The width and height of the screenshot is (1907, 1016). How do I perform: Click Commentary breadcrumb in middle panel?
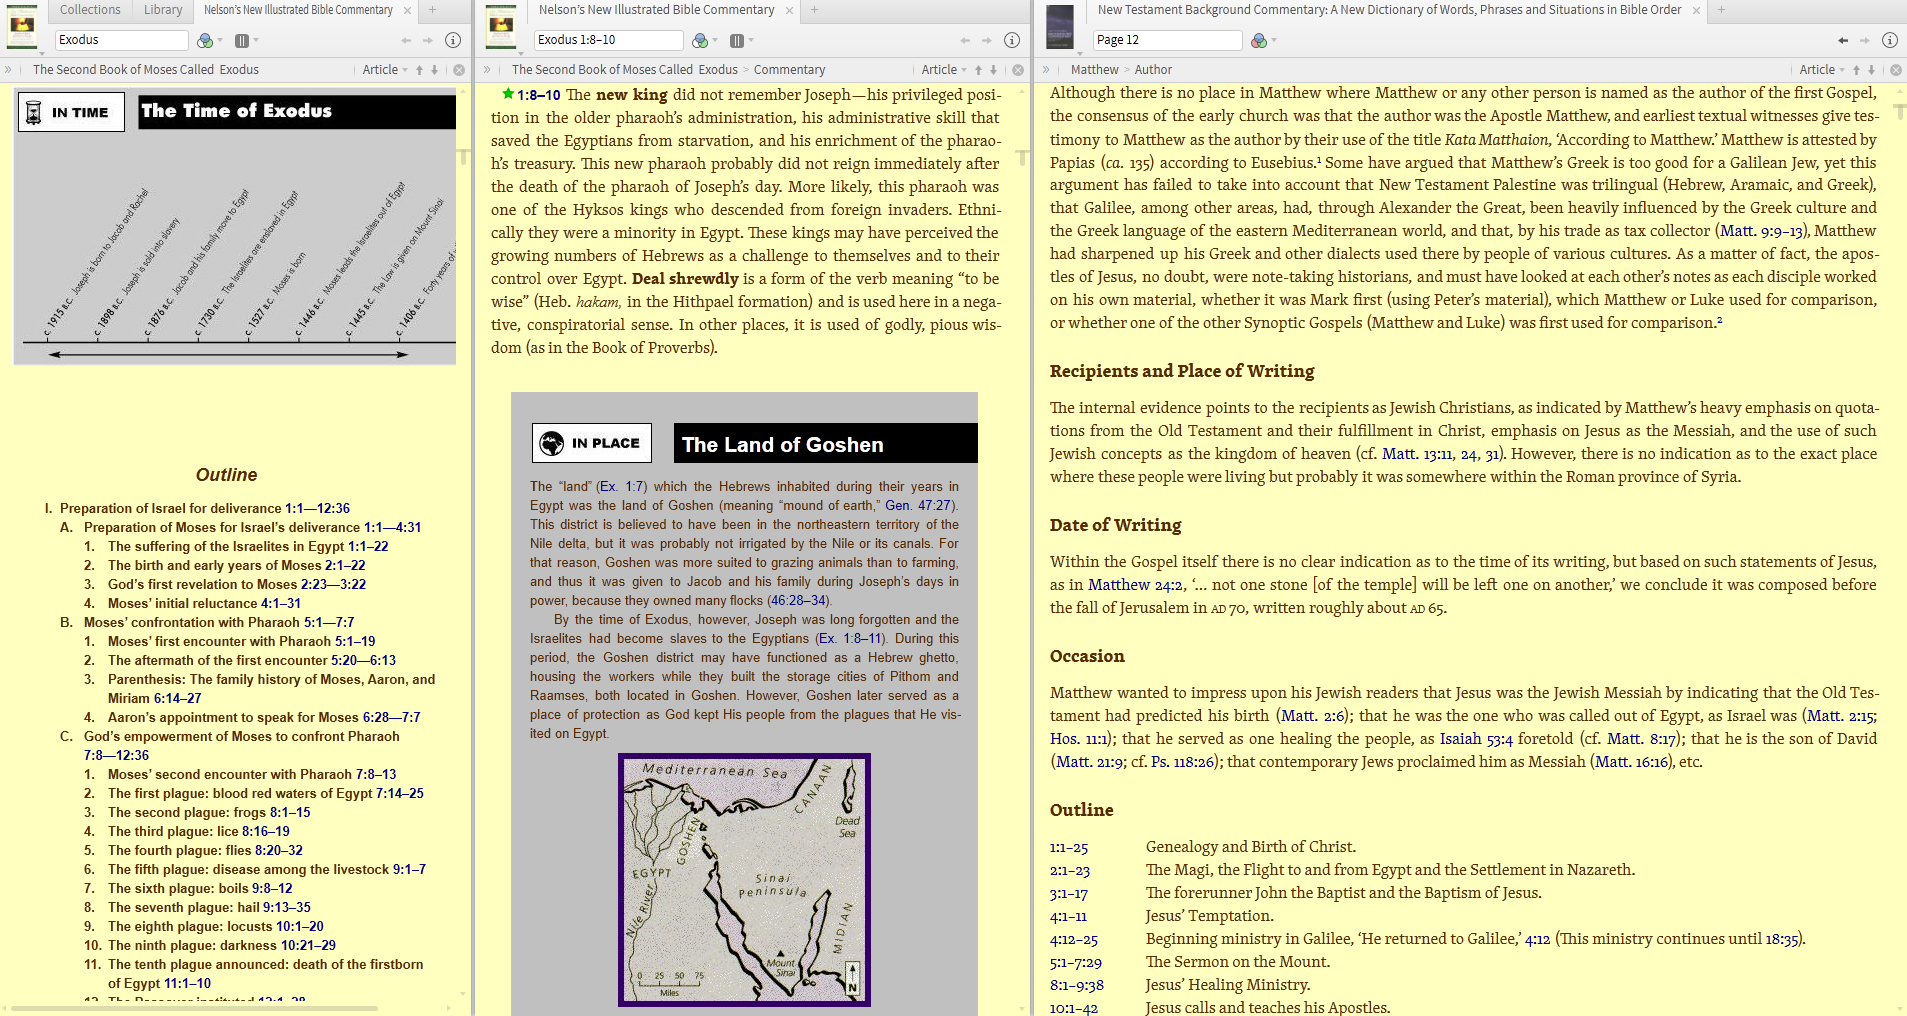[789, 70]
